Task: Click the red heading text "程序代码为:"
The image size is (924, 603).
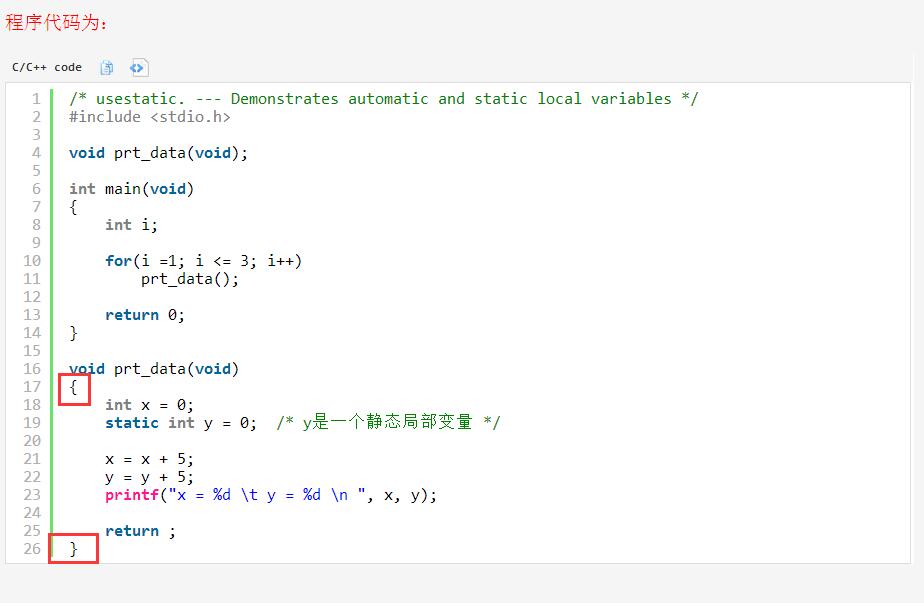Action: tap(57, 22)
